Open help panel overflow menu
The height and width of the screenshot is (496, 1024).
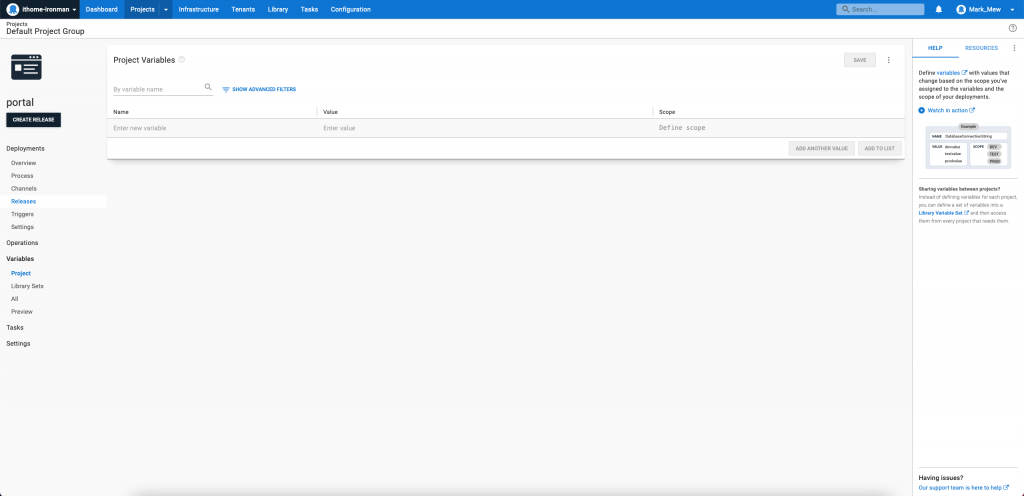point(1014,48)
